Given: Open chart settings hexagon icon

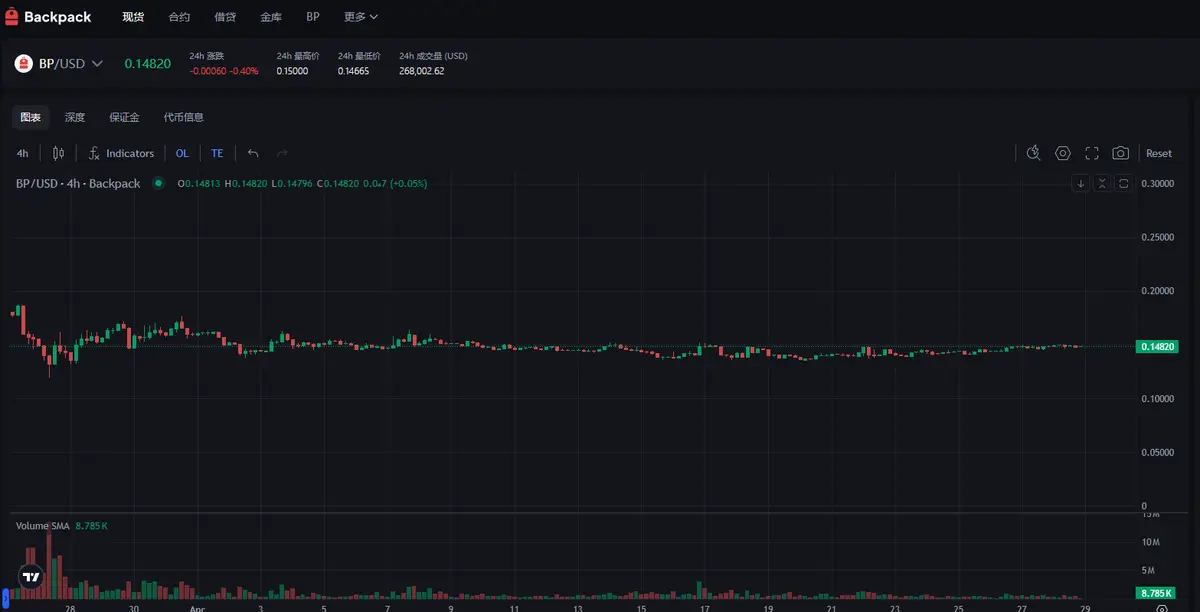Looking at the screenshot, I should (x=1063, y=153).
